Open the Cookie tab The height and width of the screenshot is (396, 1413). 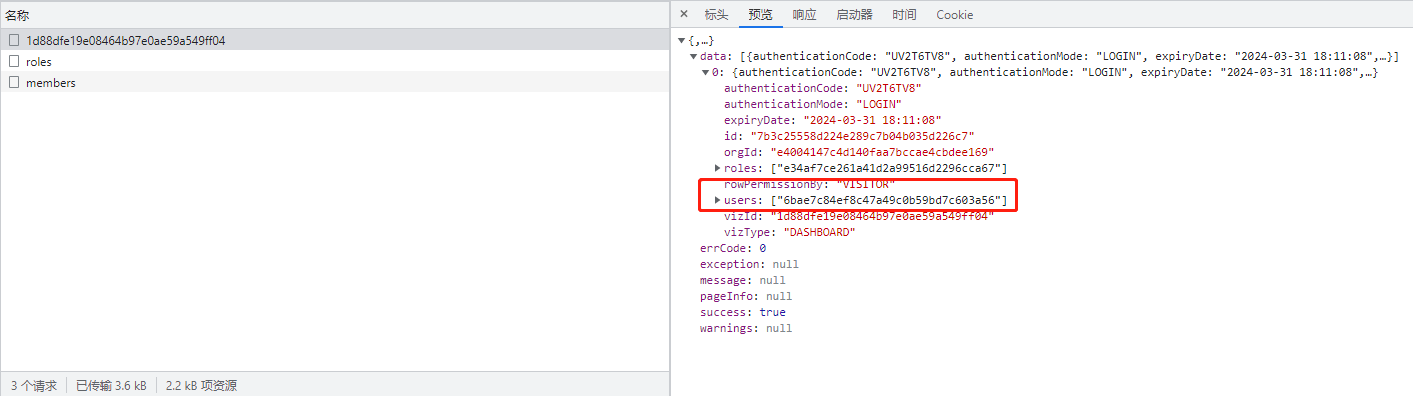[954, 15]
